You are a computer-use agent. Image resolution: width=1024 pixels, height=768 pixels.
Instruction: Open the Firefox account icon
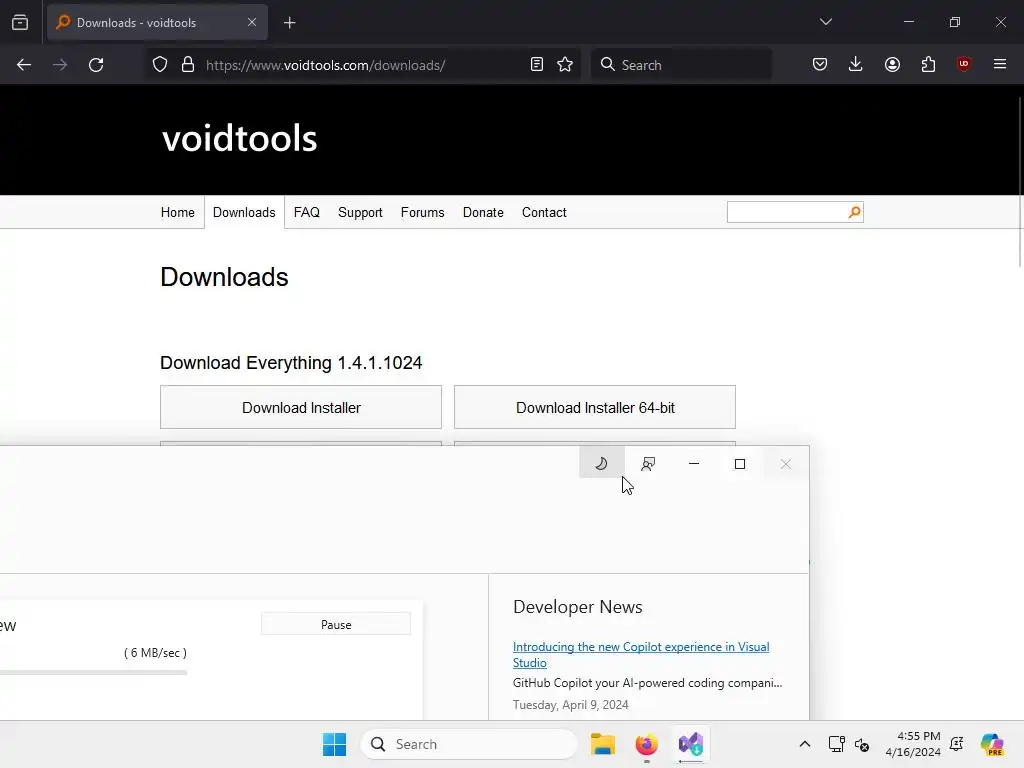(892, 65)
